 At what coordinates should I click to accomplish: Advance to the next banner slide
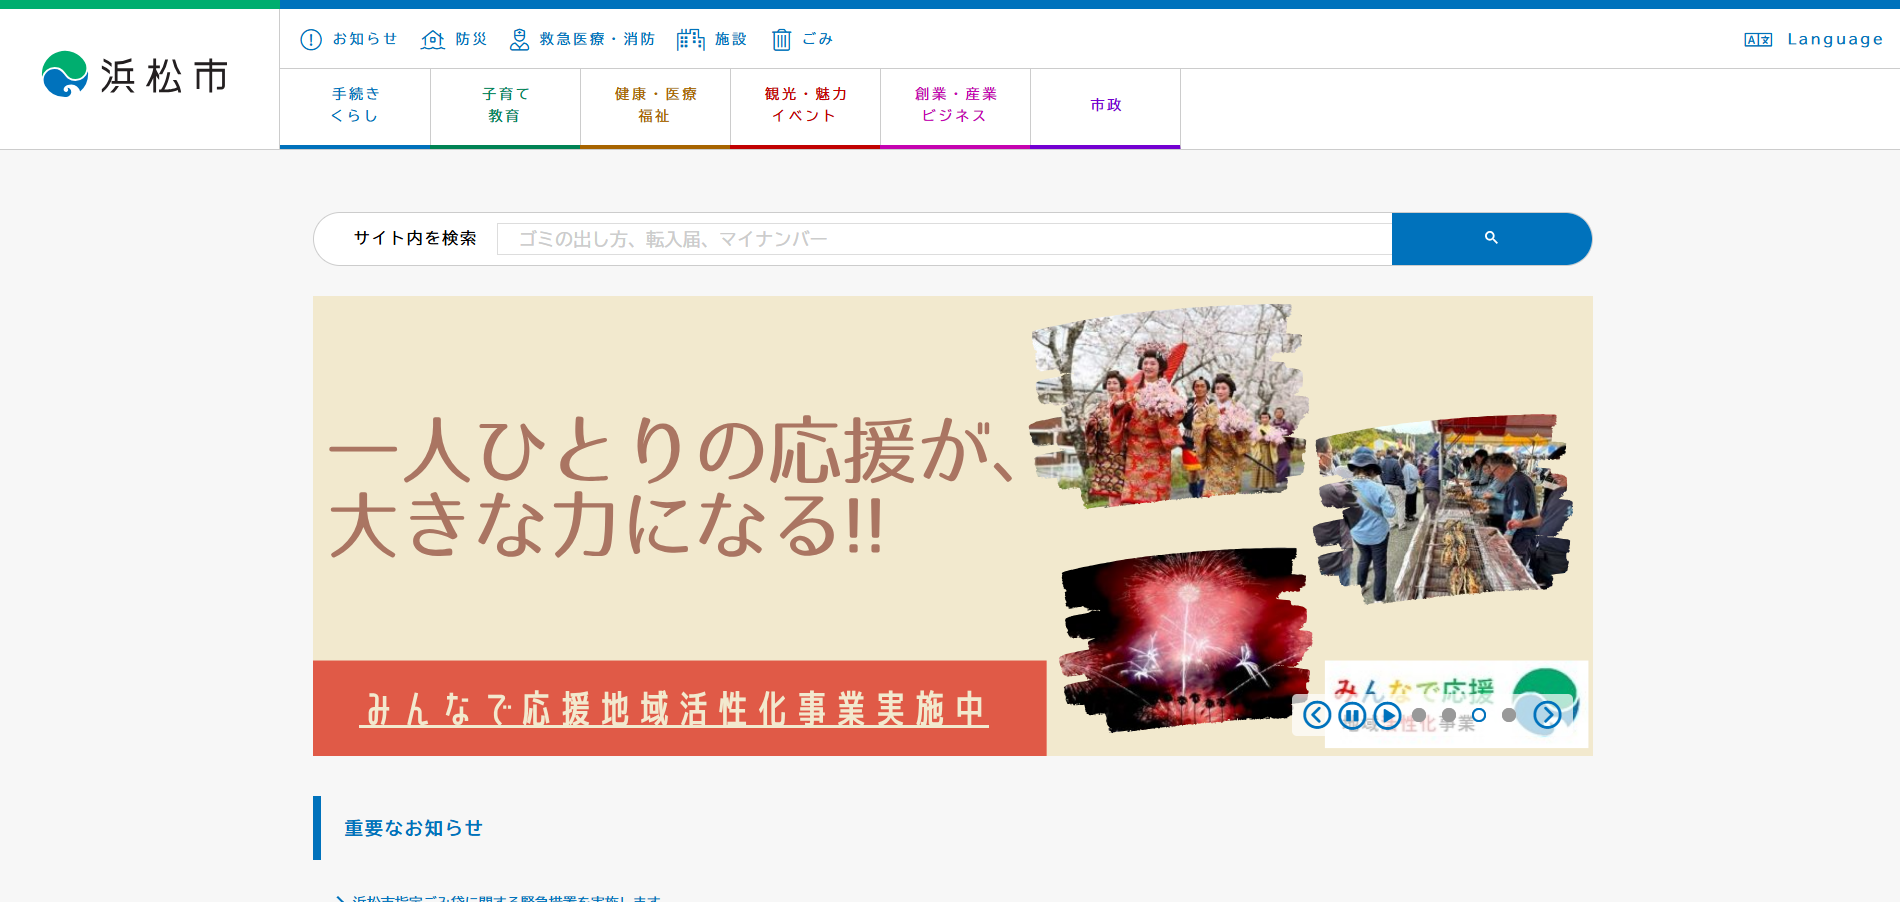click(1547, 715)
